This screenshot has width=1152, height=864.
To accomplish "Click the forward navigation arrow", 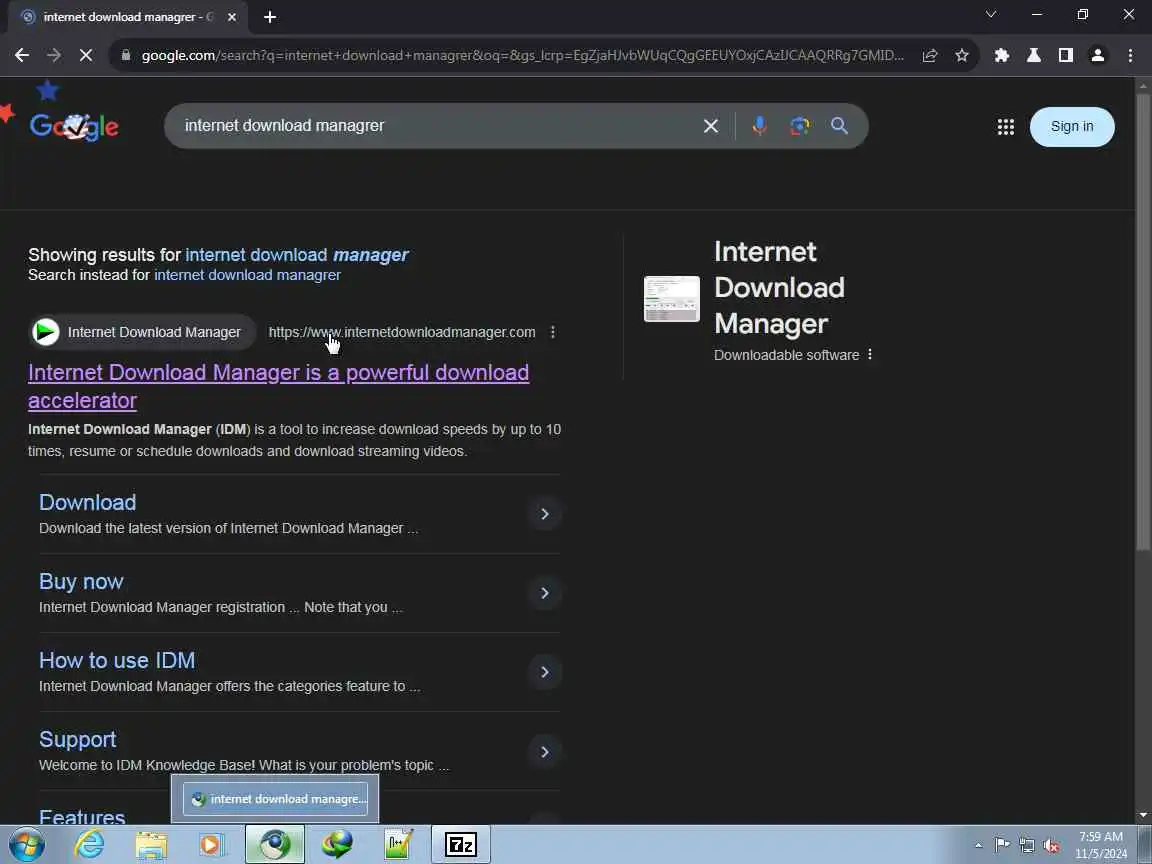I will click(54, 55).
